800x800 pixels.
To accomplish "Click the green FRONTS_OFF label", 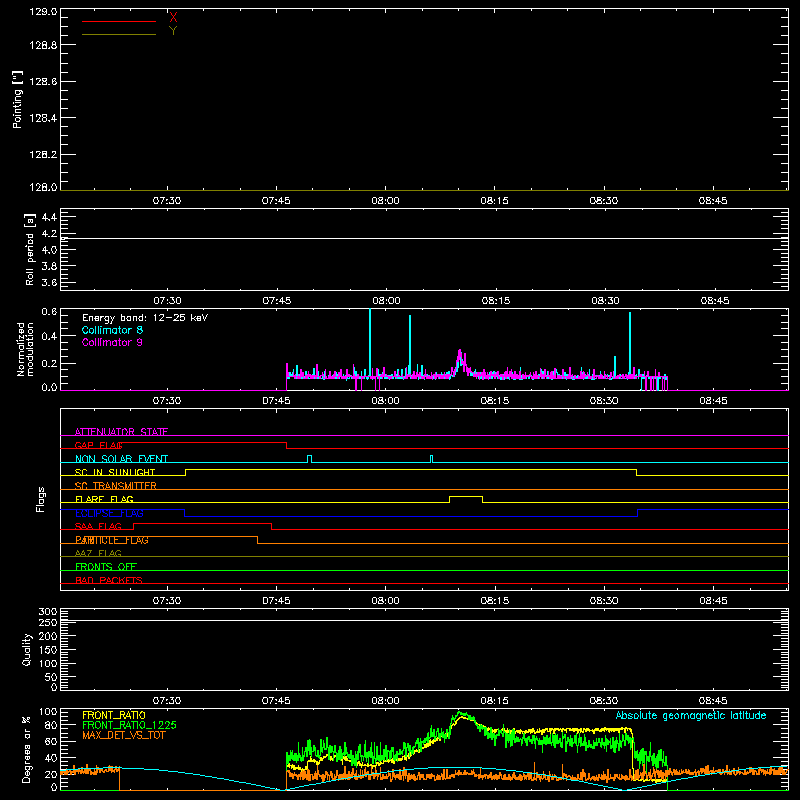I will [x=106, y=567].
